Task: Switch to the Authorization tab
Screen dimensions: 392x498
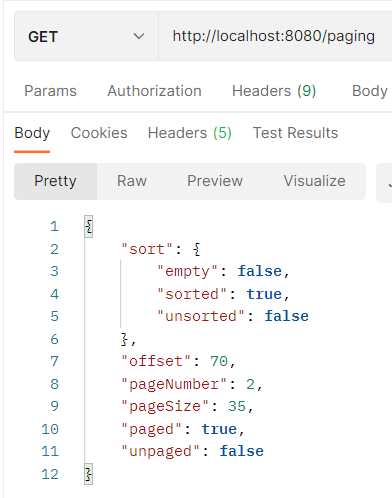Action: click(x=154, y=91)
